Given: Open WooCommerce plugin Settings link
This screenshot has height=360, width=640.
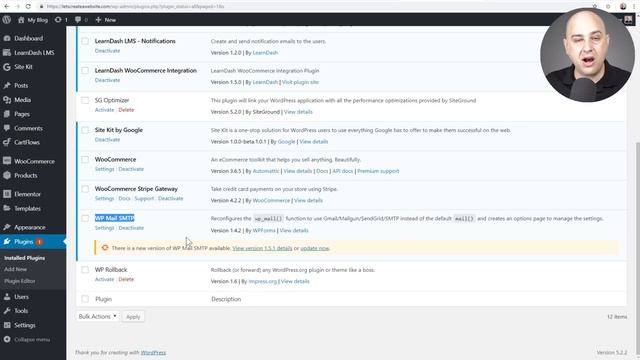Looking at the screenshot, I should point(104,169).
